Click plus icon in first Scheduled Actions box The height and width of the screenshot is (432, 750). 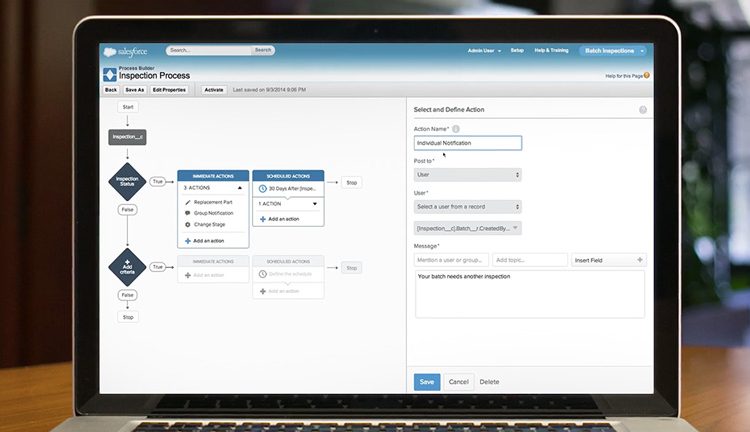(263, 219)
